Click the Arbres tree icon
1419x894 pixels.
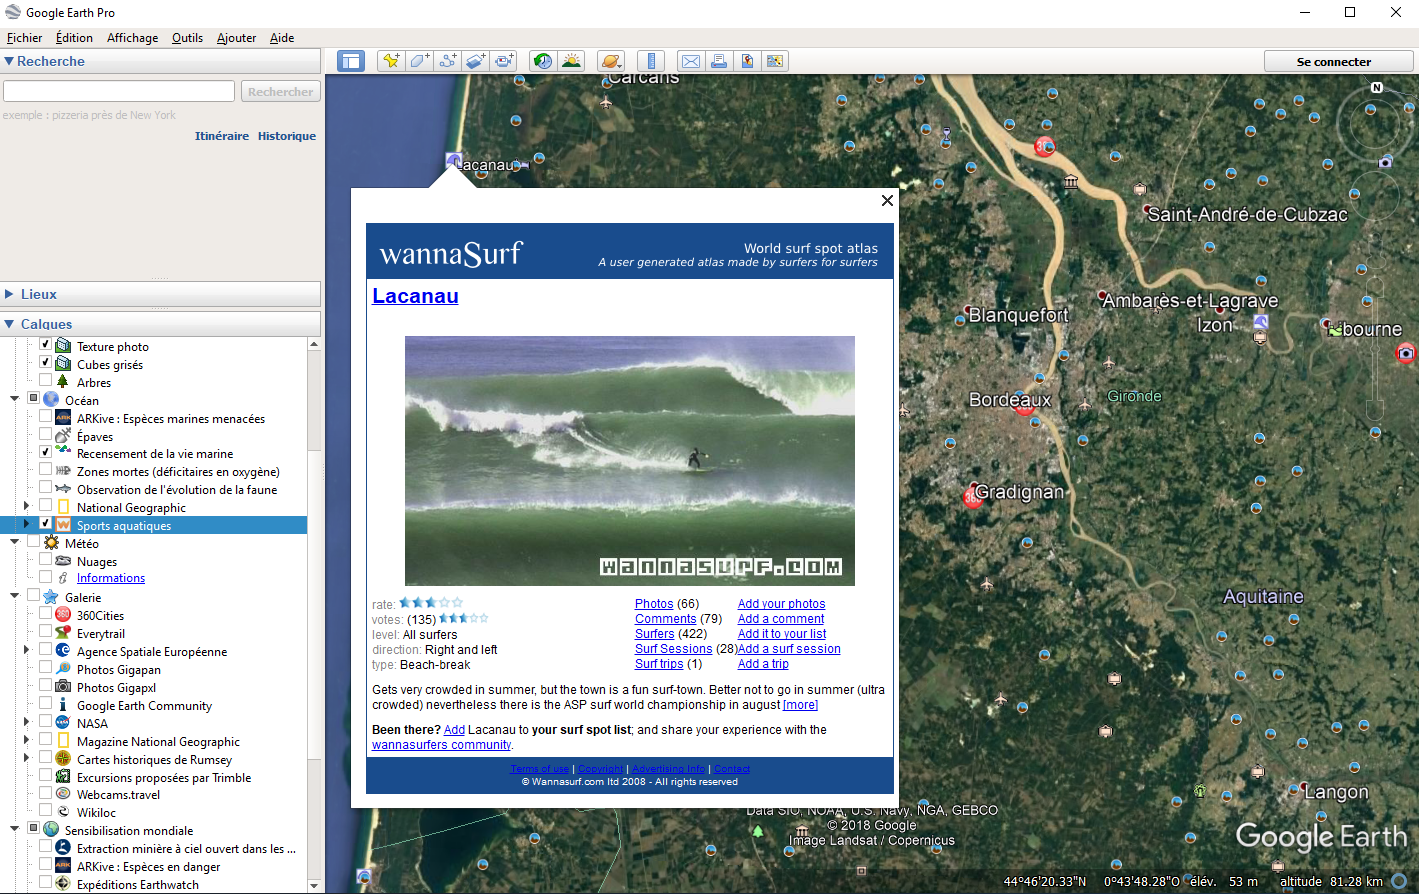pyautogui.click(x=63, y=382)
